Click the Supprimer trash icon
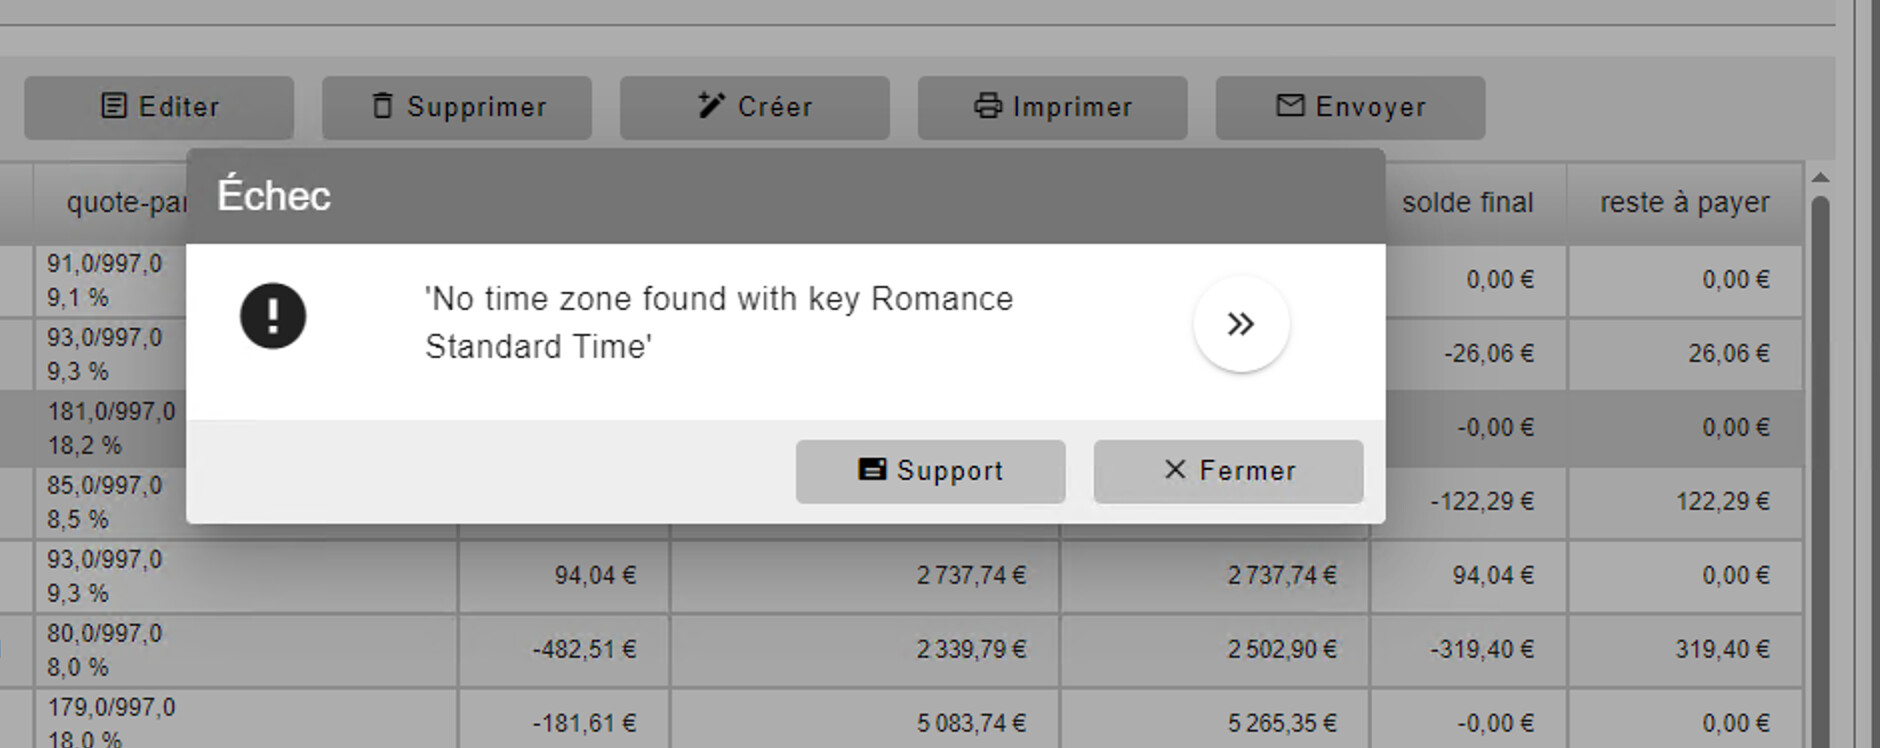 pos(382,106)
